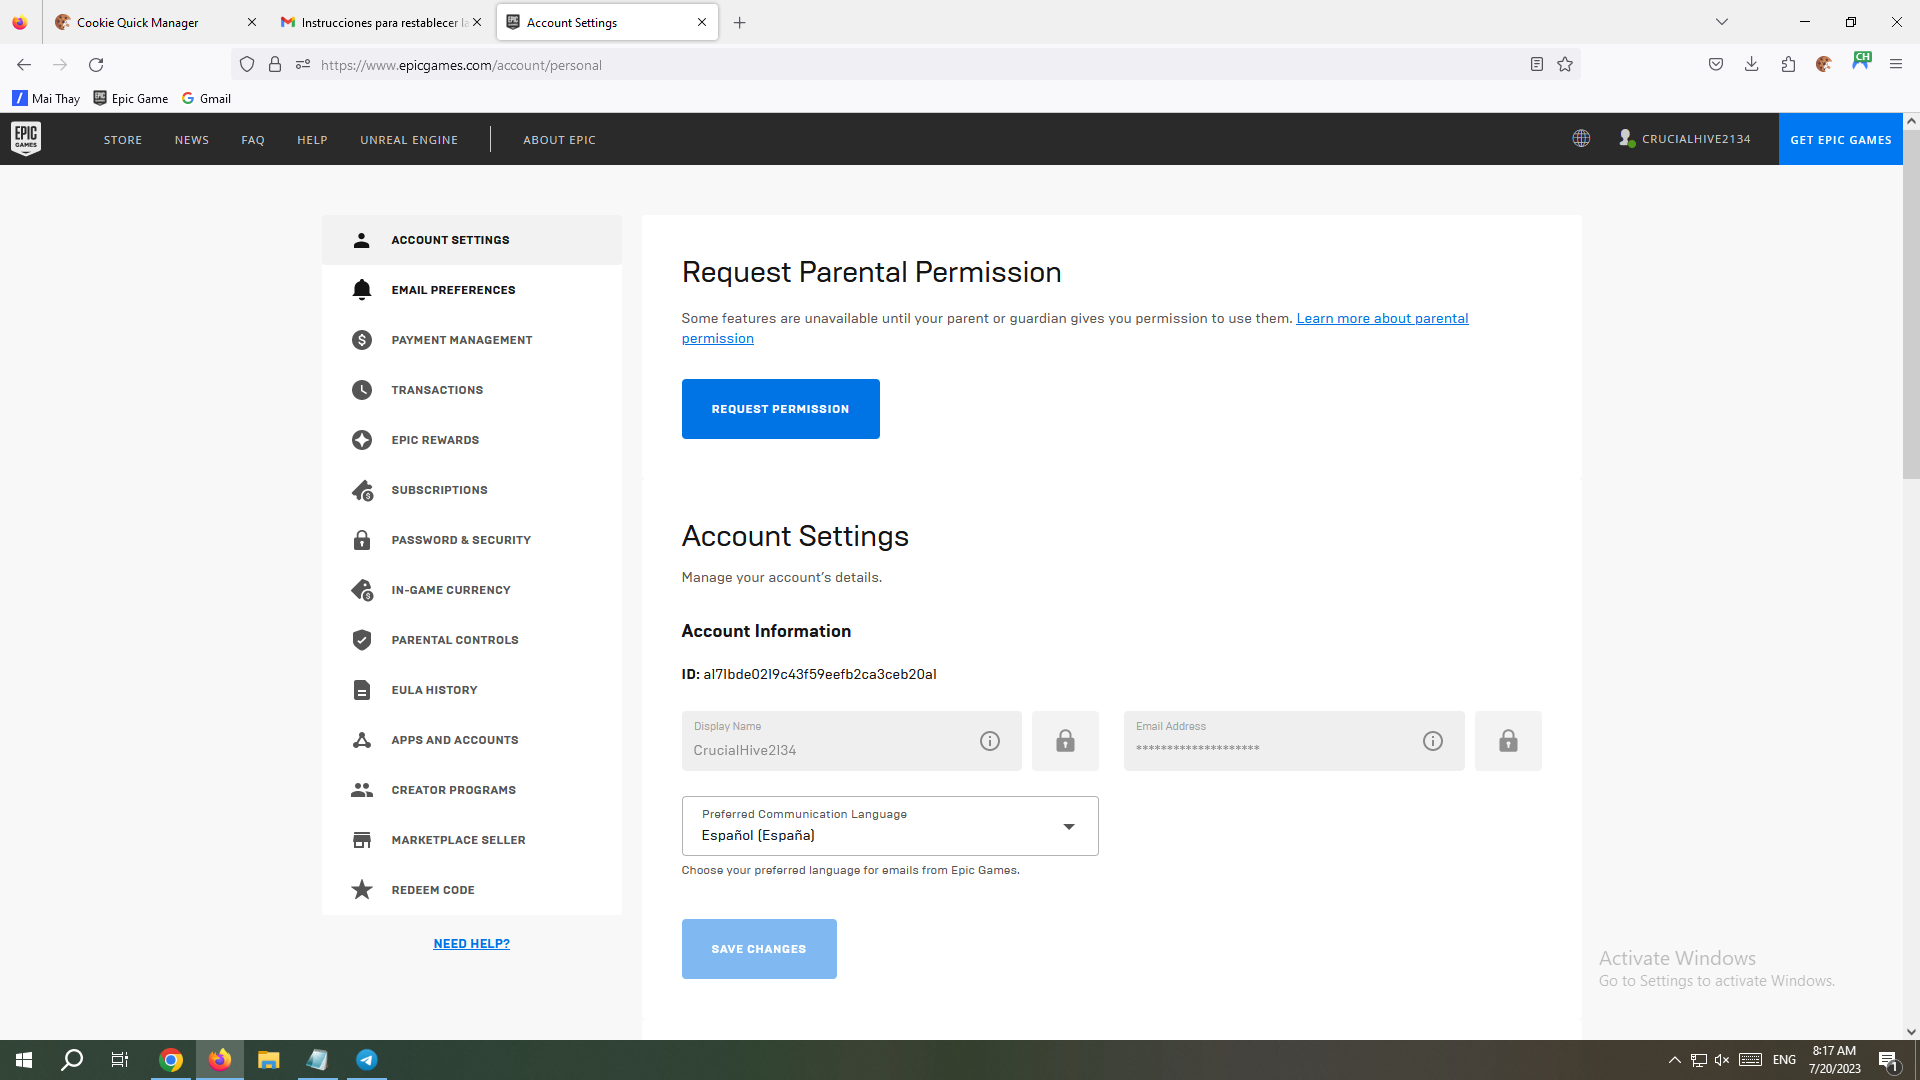Click the Save to Pocket icon
Viewport: 1920px width, 1080px height.
(1716, 65)
